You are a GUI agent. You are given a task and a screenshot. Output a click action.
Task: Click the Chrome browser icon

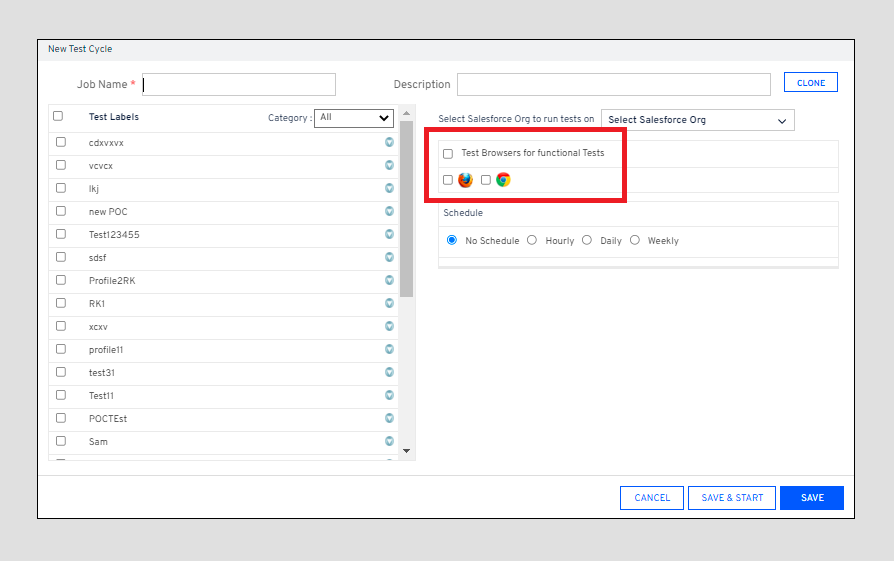503,180
